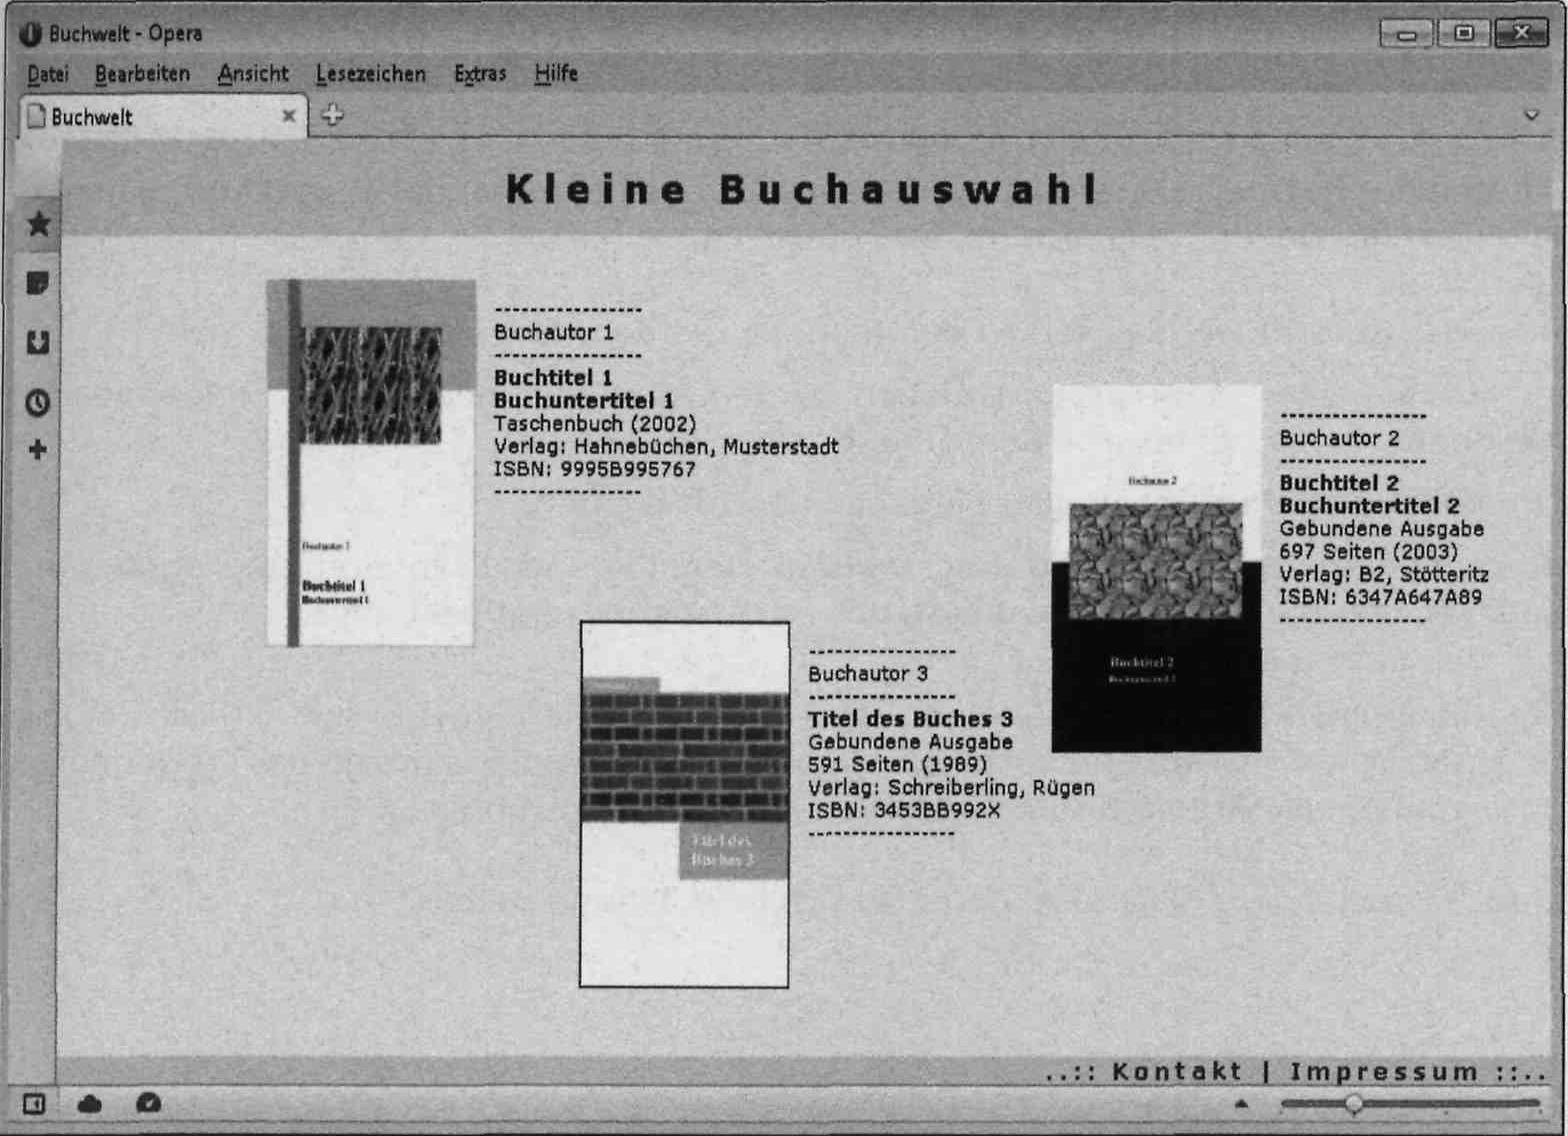Open the zoom options arrow in status bar
The image size is (1568, 1136).
click(x=1241, y=1104)
